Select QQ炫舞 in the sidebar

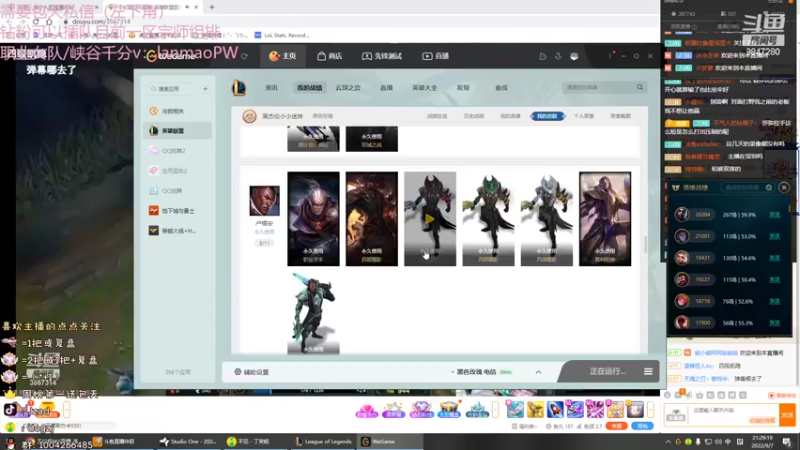[178, 191]
